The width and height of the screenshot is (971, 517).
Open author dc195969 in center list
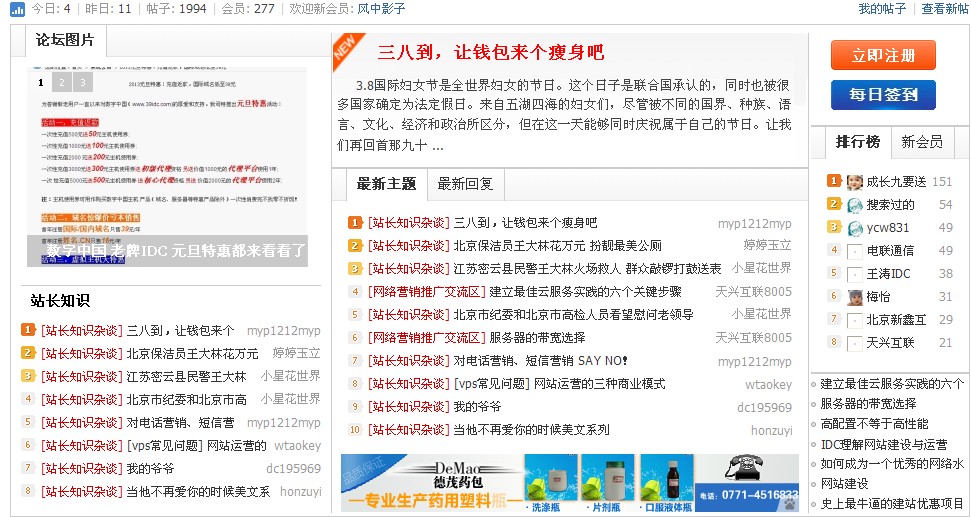(x=764, y=407)
